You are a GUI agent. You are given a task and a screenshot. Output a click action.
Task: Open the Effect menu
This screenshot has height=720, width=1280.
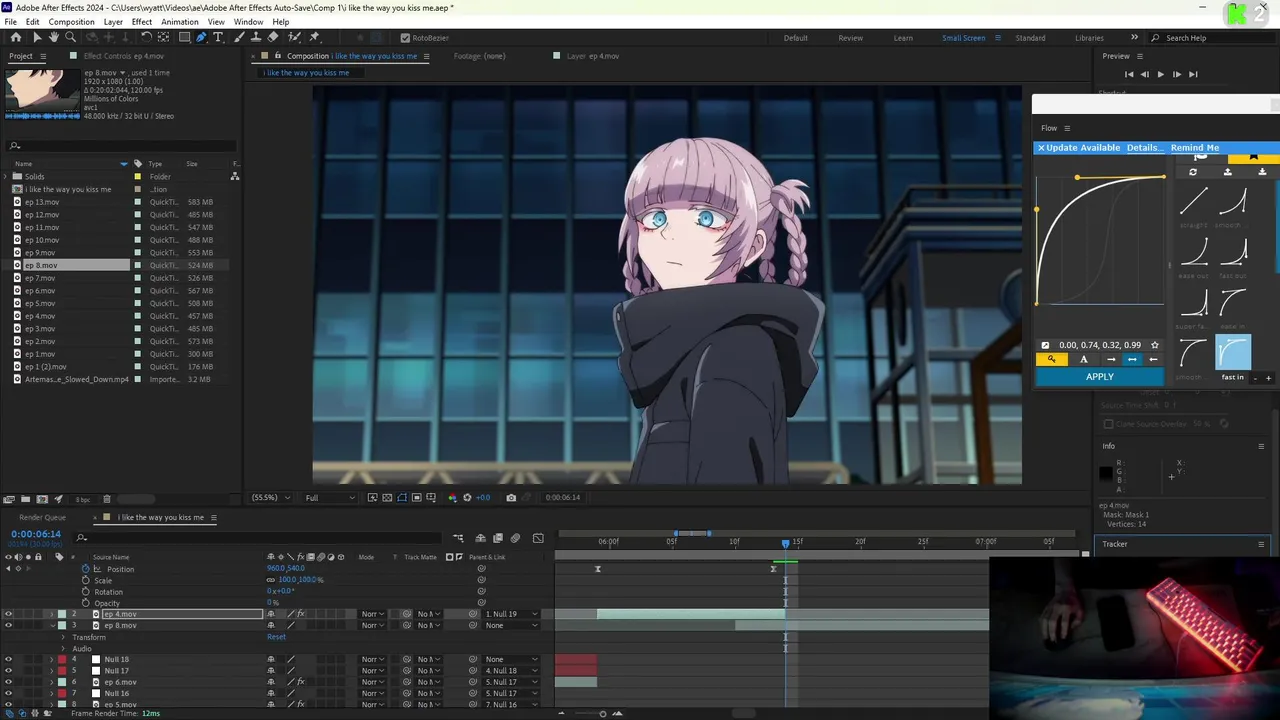142,22
